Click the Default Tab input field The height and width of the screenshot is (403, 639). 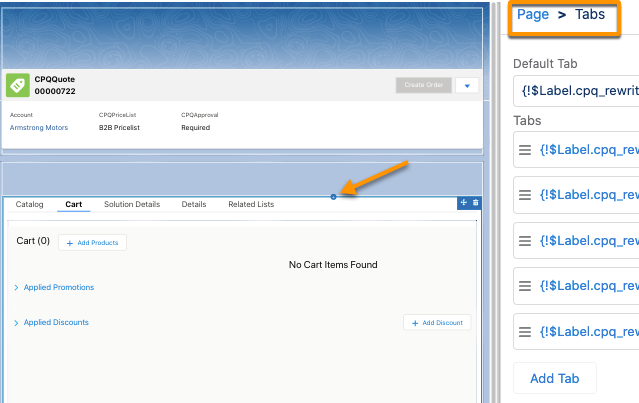[x=576, y=91]
